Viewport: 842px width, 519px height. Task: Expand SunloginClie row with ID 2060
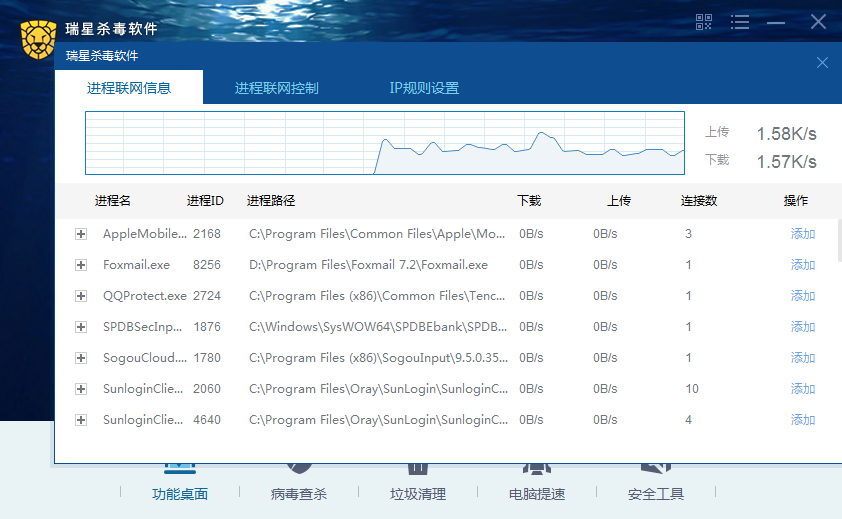pyautogui.click(x=81, y=389)
